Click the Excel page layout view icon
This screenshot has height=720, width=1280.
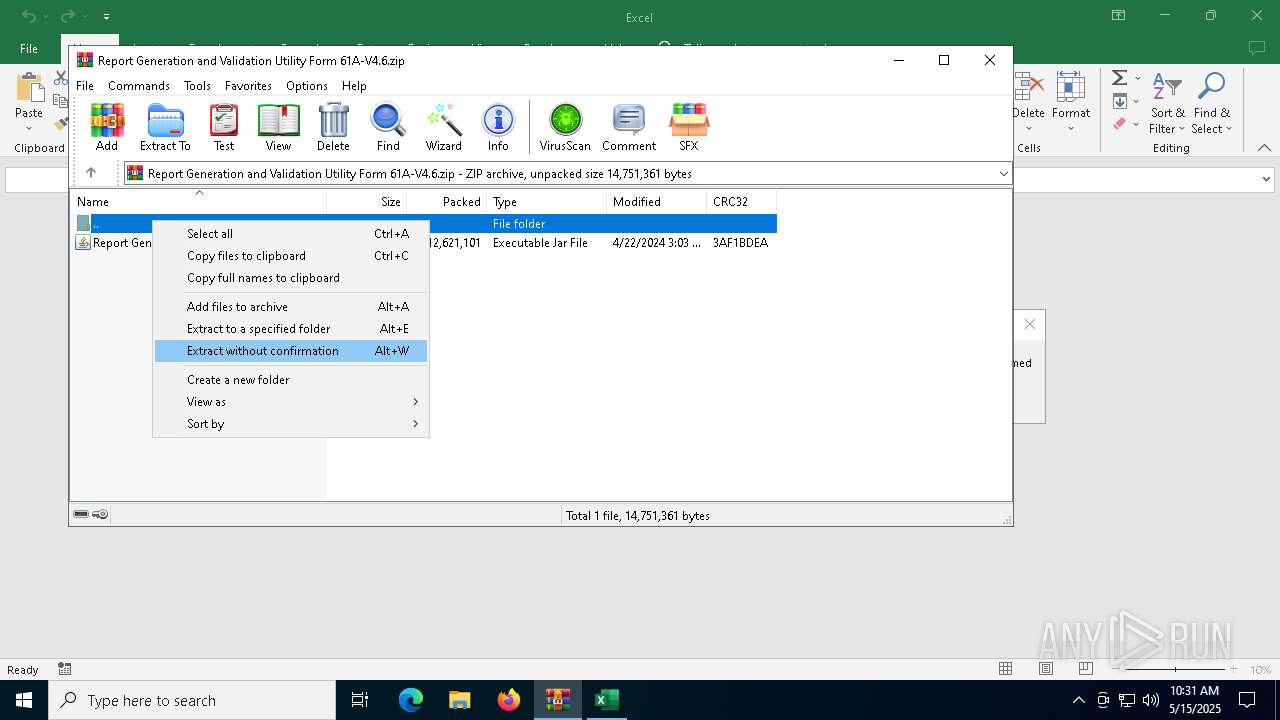tap(1045, 669)
